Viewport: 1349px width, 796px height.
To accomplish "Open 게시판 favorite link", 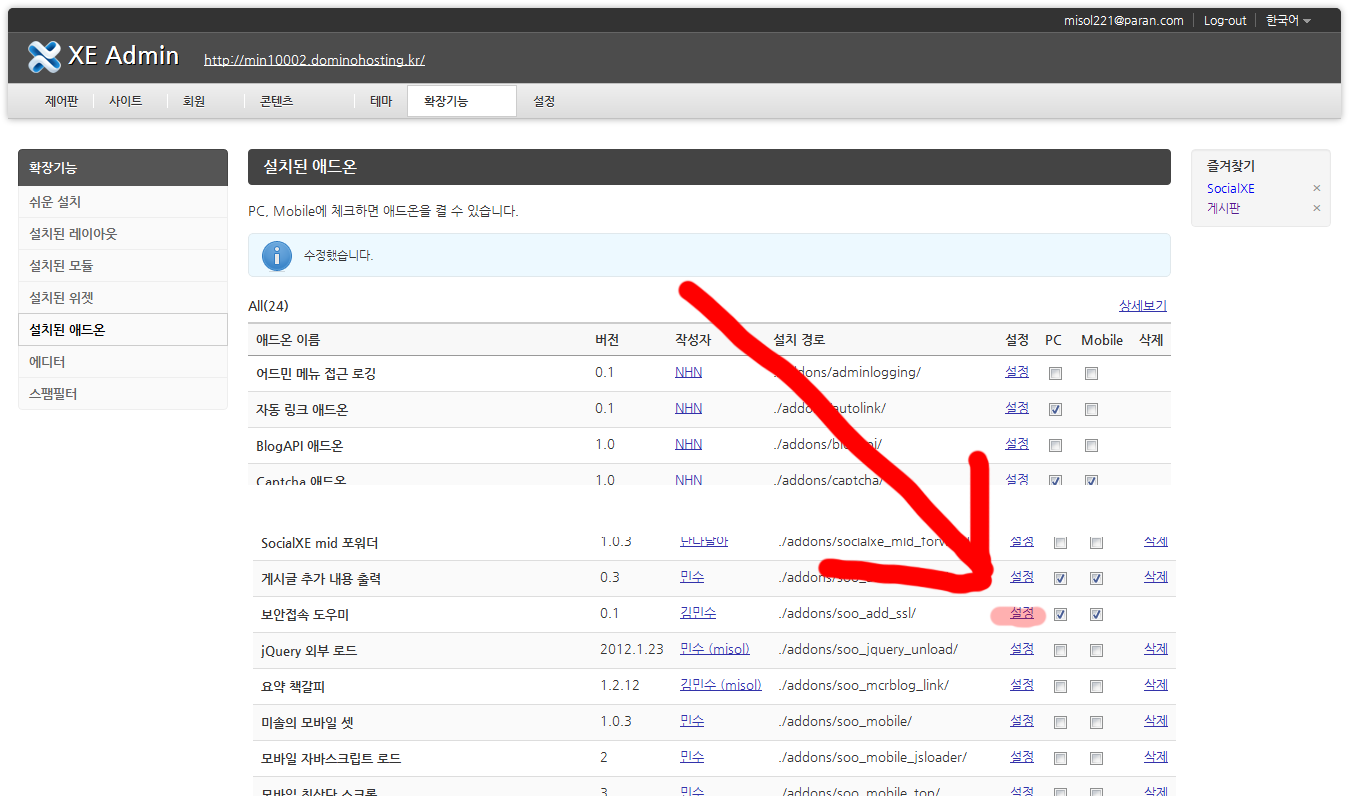I will tap(1223, 208).
